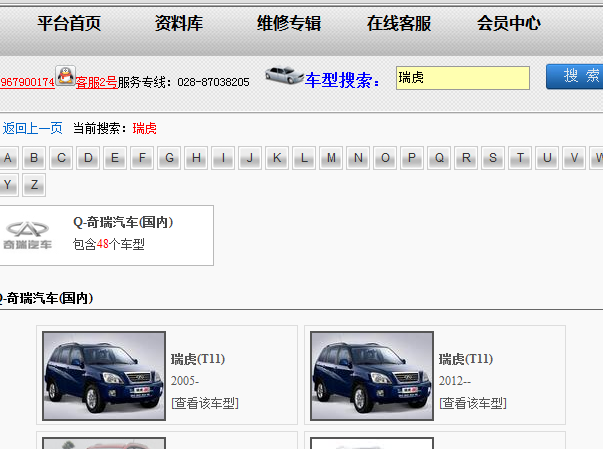
Task: Filter brands by letter R
Action: (466, 158)
